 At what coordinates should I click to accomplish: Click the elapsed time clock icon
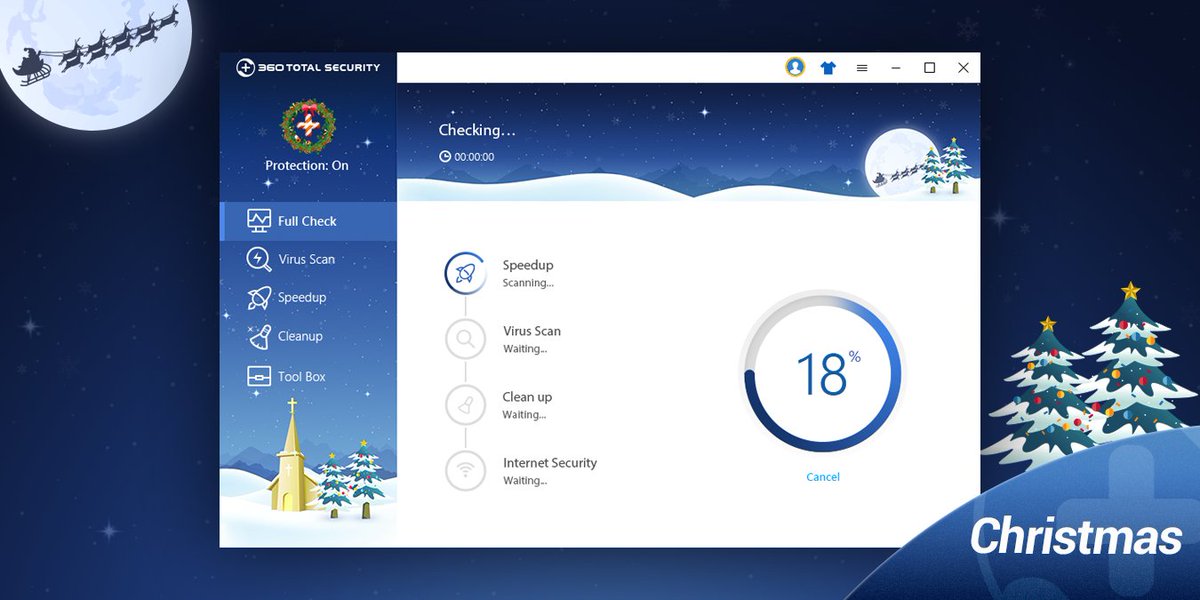point(445,157)
